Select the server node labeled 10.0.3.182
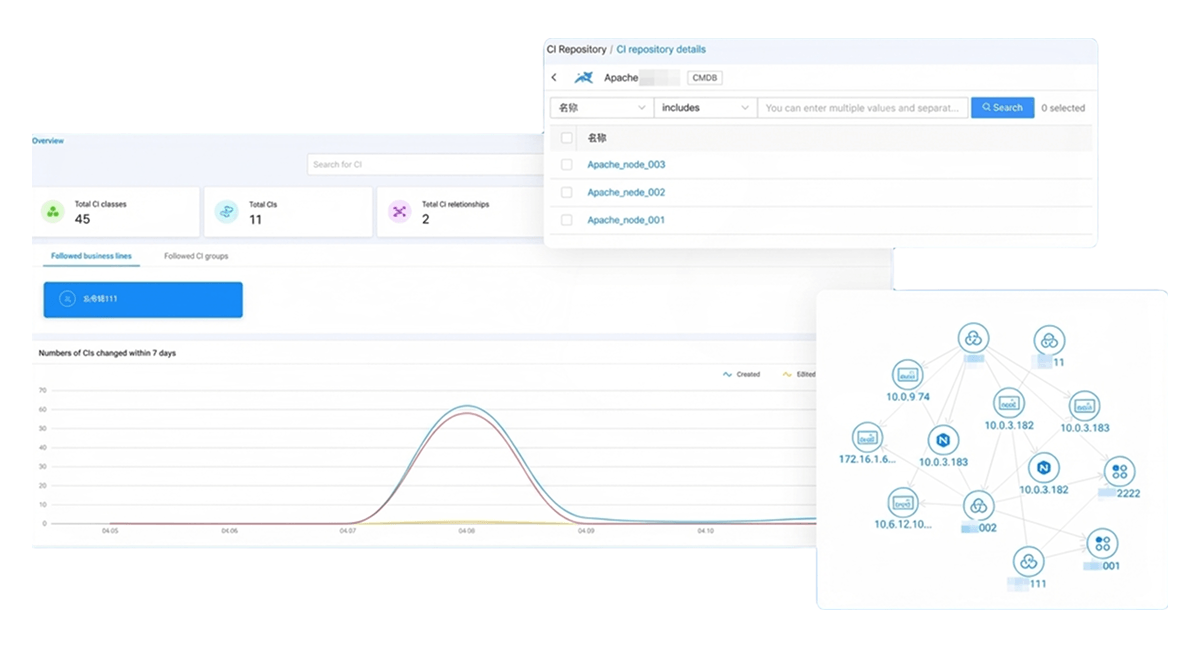This screenshot has height=648, width=1200. [1009, 403]
